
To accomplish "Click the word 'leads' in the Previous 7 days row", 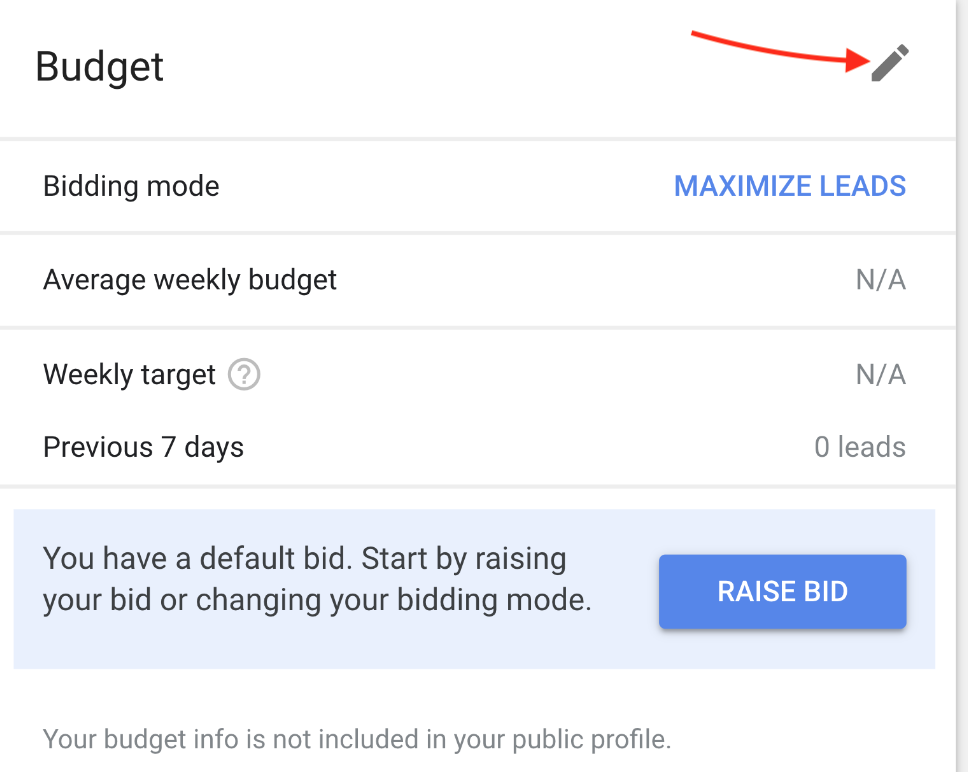I will tap(872, 447).
